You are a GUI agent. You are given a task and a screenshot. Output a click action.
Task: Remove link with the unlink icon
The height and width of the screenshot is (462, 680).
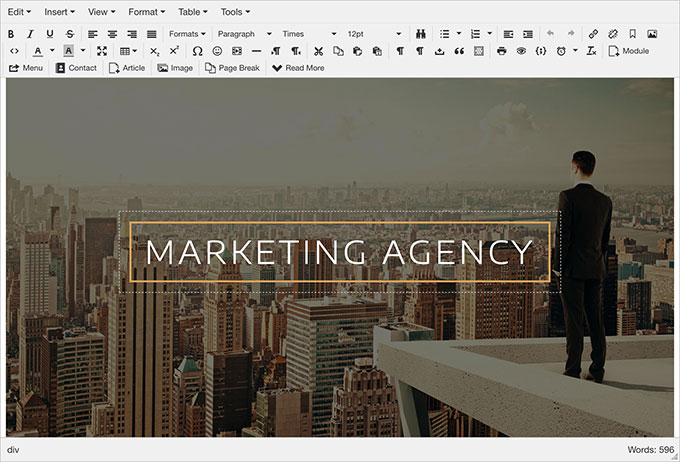pos(613,34)
